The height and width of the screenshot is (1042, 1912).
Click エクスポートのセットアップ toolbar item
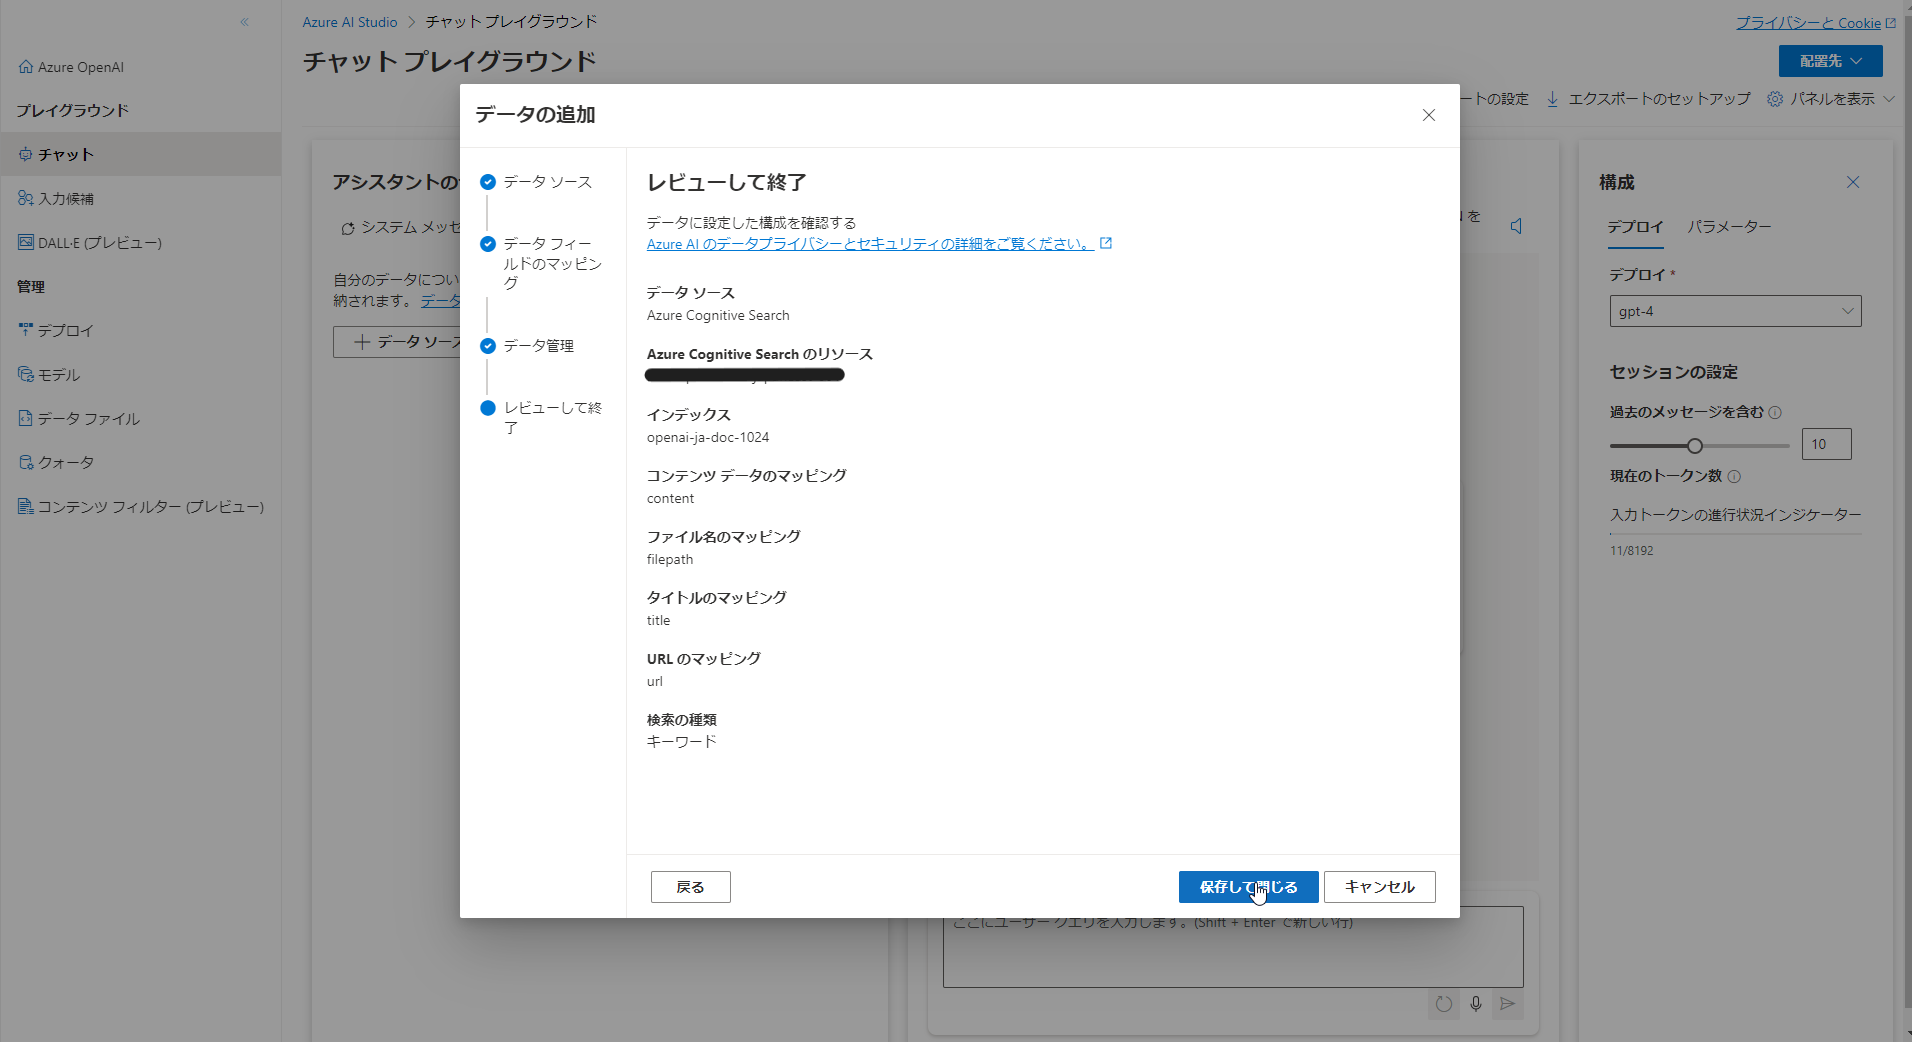1648,99
